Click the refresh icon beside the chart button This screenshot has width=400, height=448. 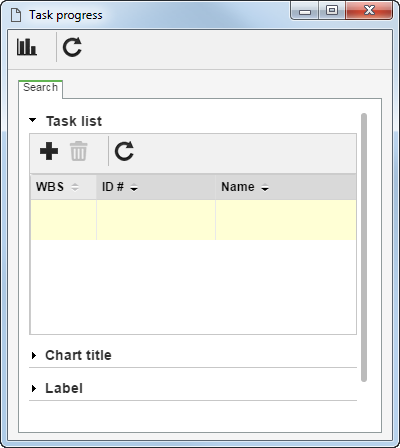[x=72, y=47]
